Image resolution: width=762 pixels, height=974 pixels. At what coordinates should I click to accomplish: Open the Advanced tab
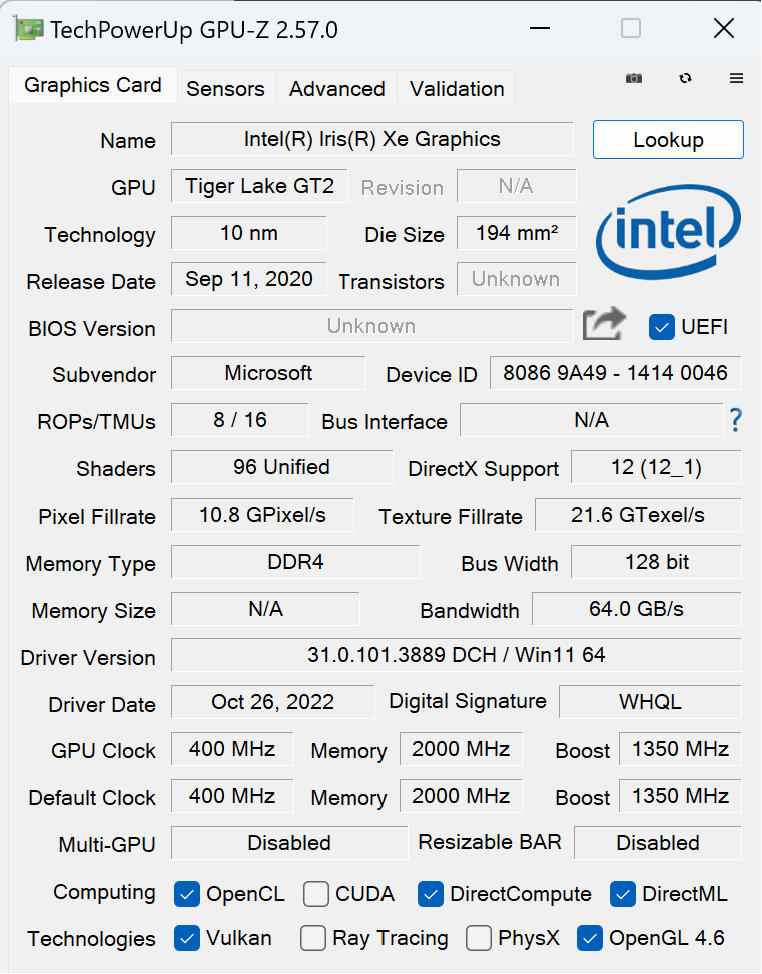[337, 88]
